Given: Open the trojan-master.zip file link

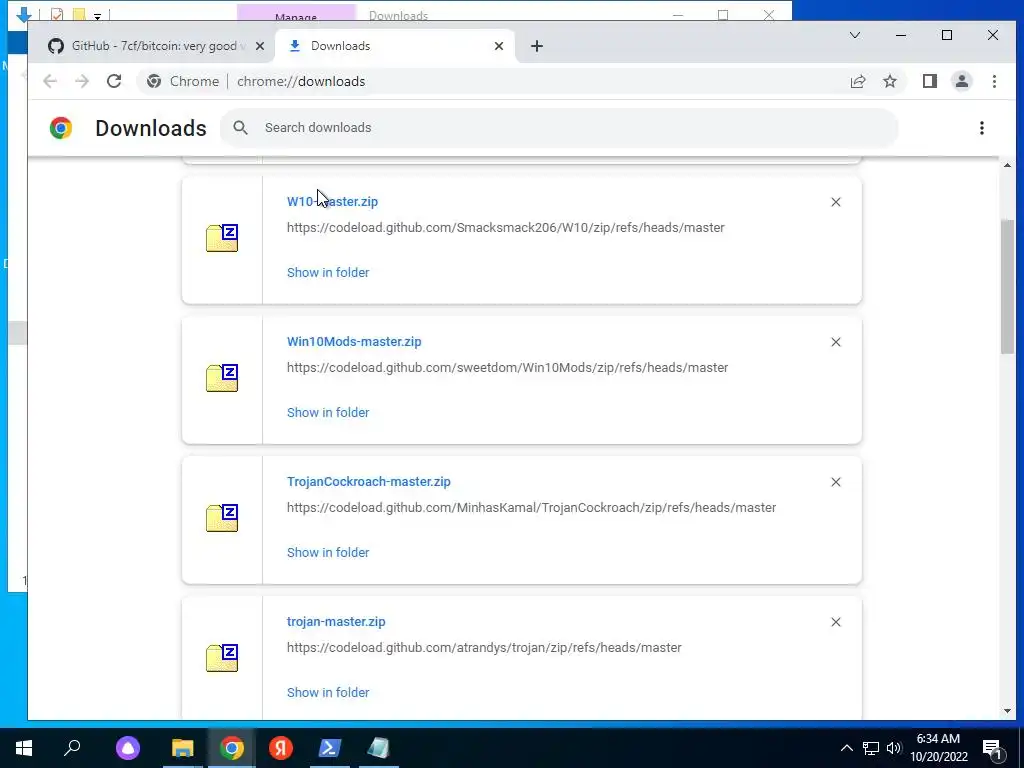Looking at the screenshot, I should [336, 622].
